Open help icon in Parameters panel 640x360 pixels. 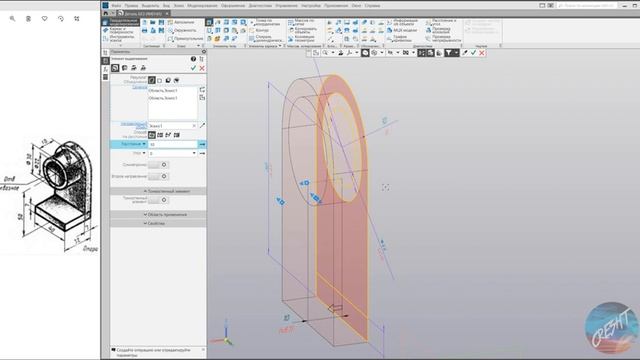click(x=193, y=59)
